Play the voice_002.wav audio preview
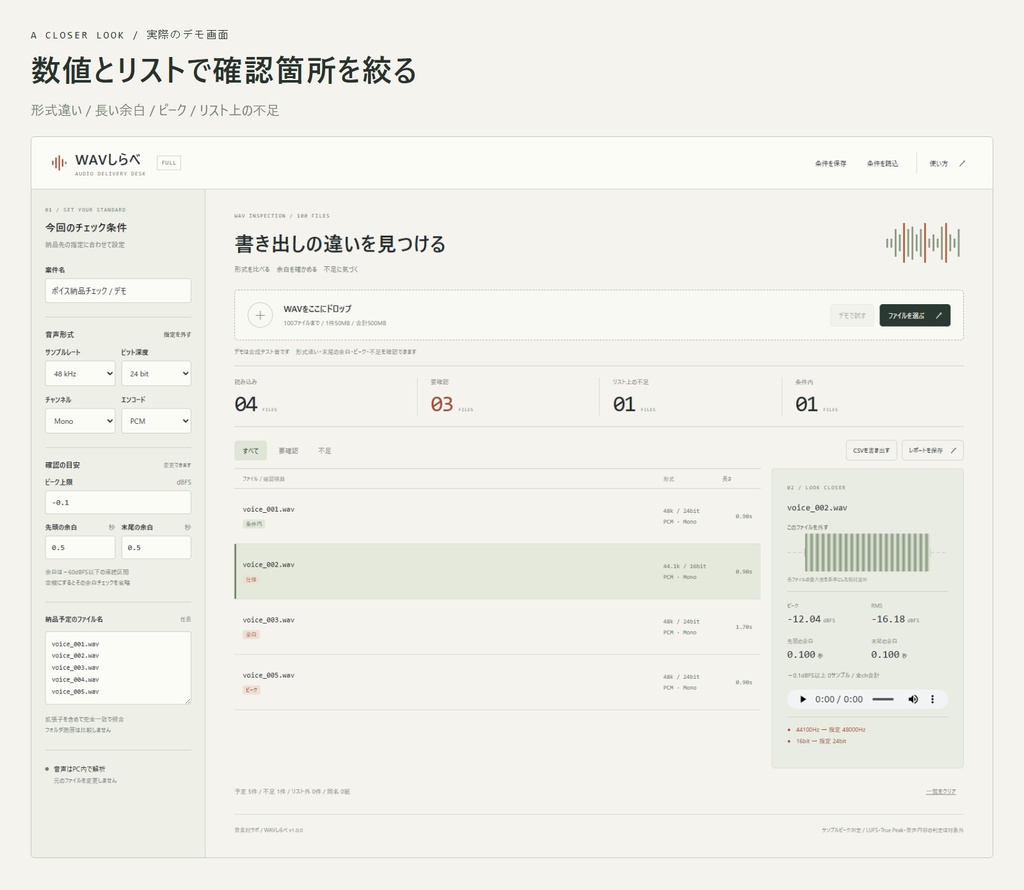The height and width of the screenshot is (890, 1024). tap(803, 699)
